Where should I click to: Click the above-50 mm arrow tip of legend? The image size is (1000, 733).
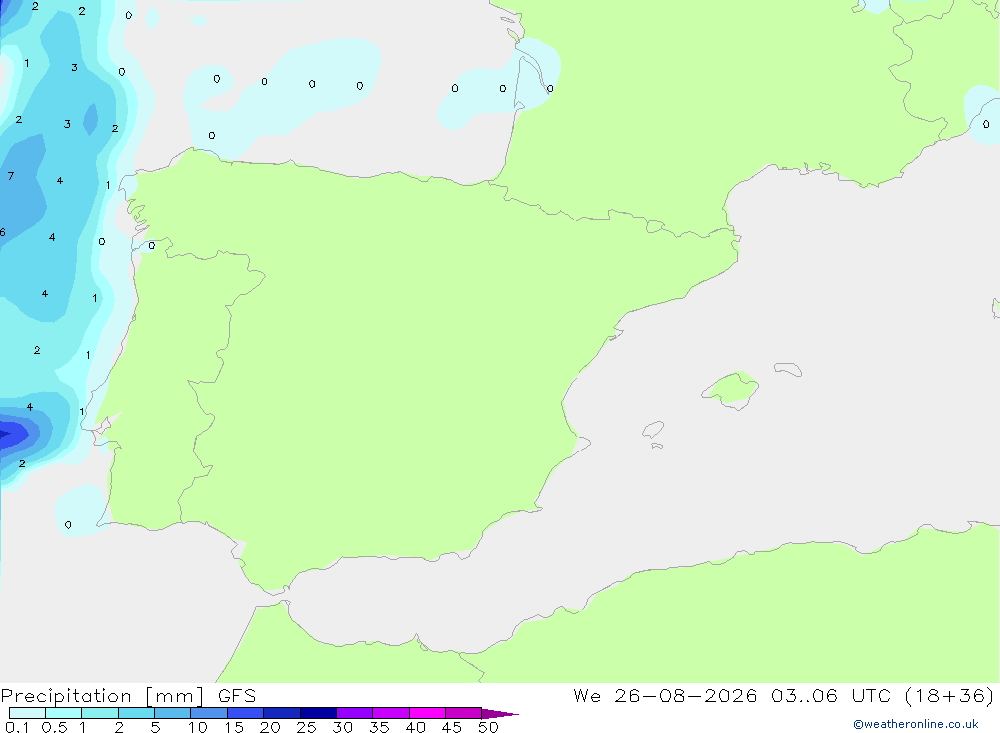(x=500, y=713)
